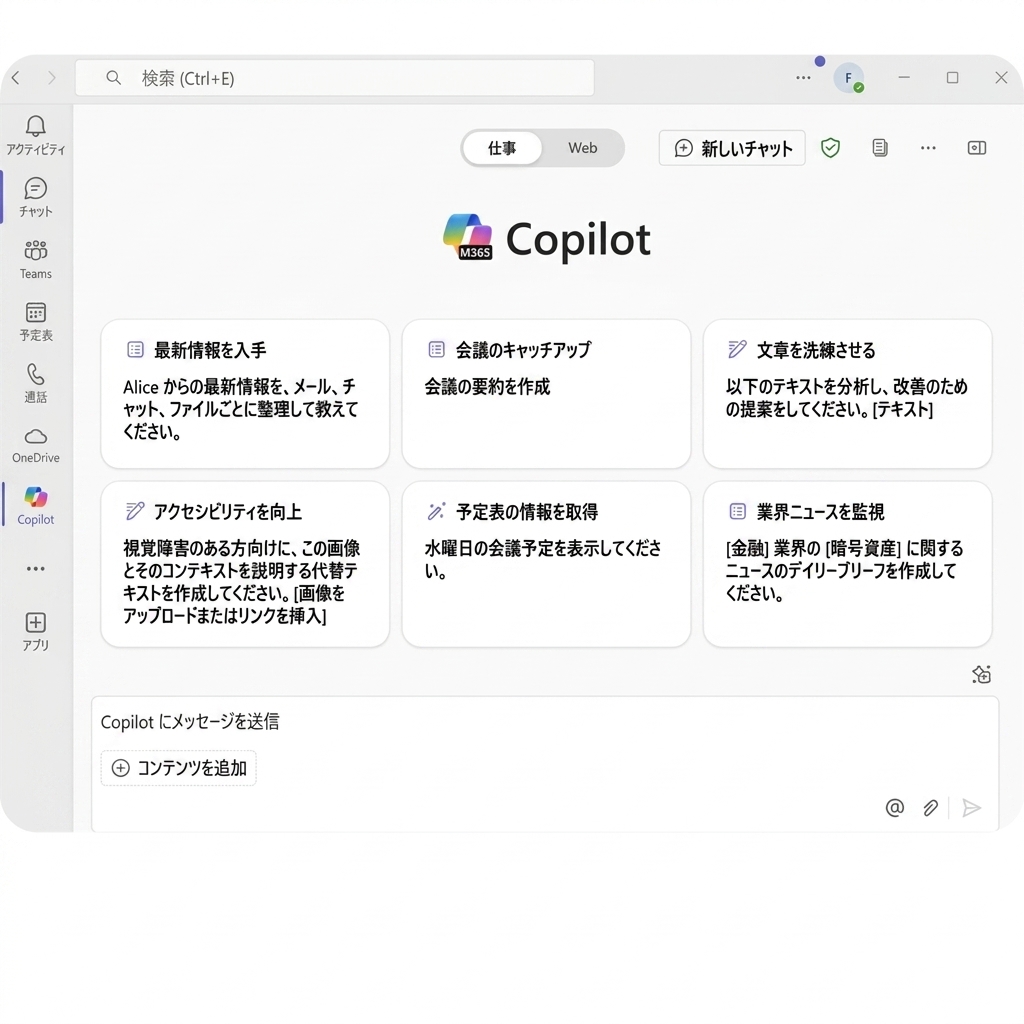
Task: Click コンテンツを追加 button
Action: tap(178, 768)
